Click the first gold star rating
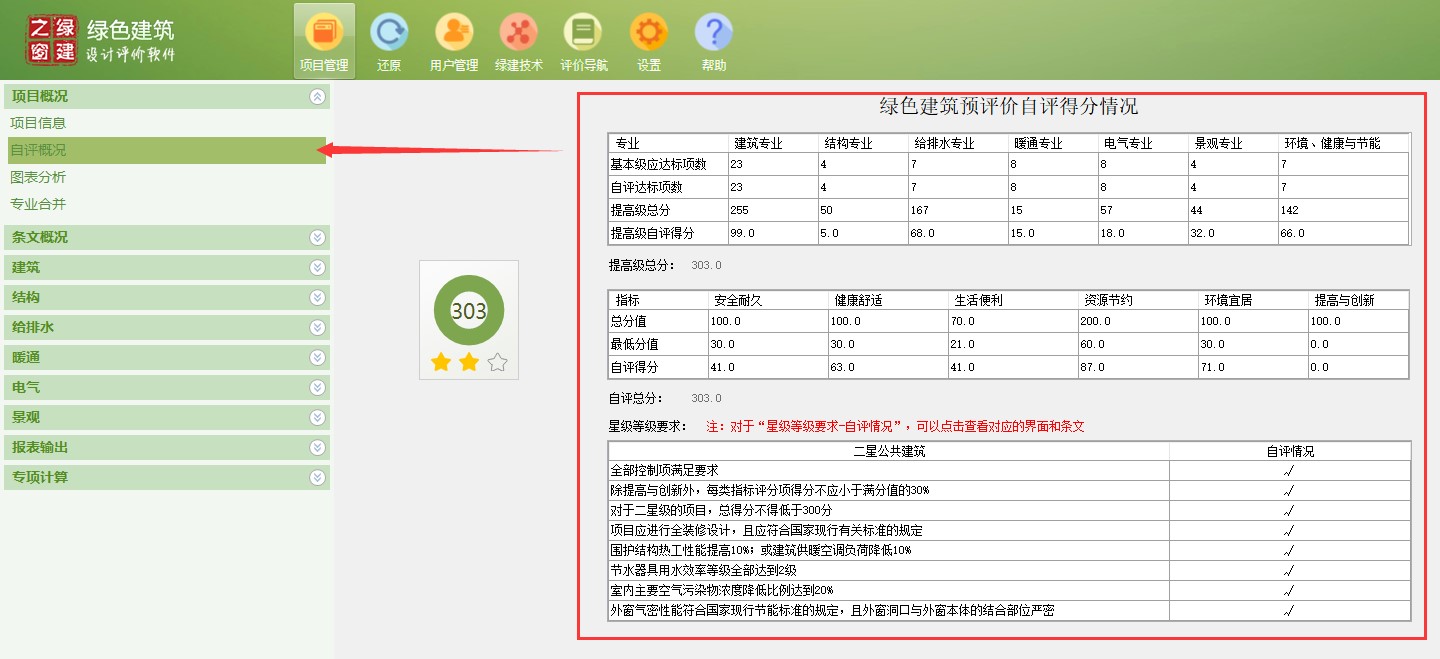 [x=441, y=362]
